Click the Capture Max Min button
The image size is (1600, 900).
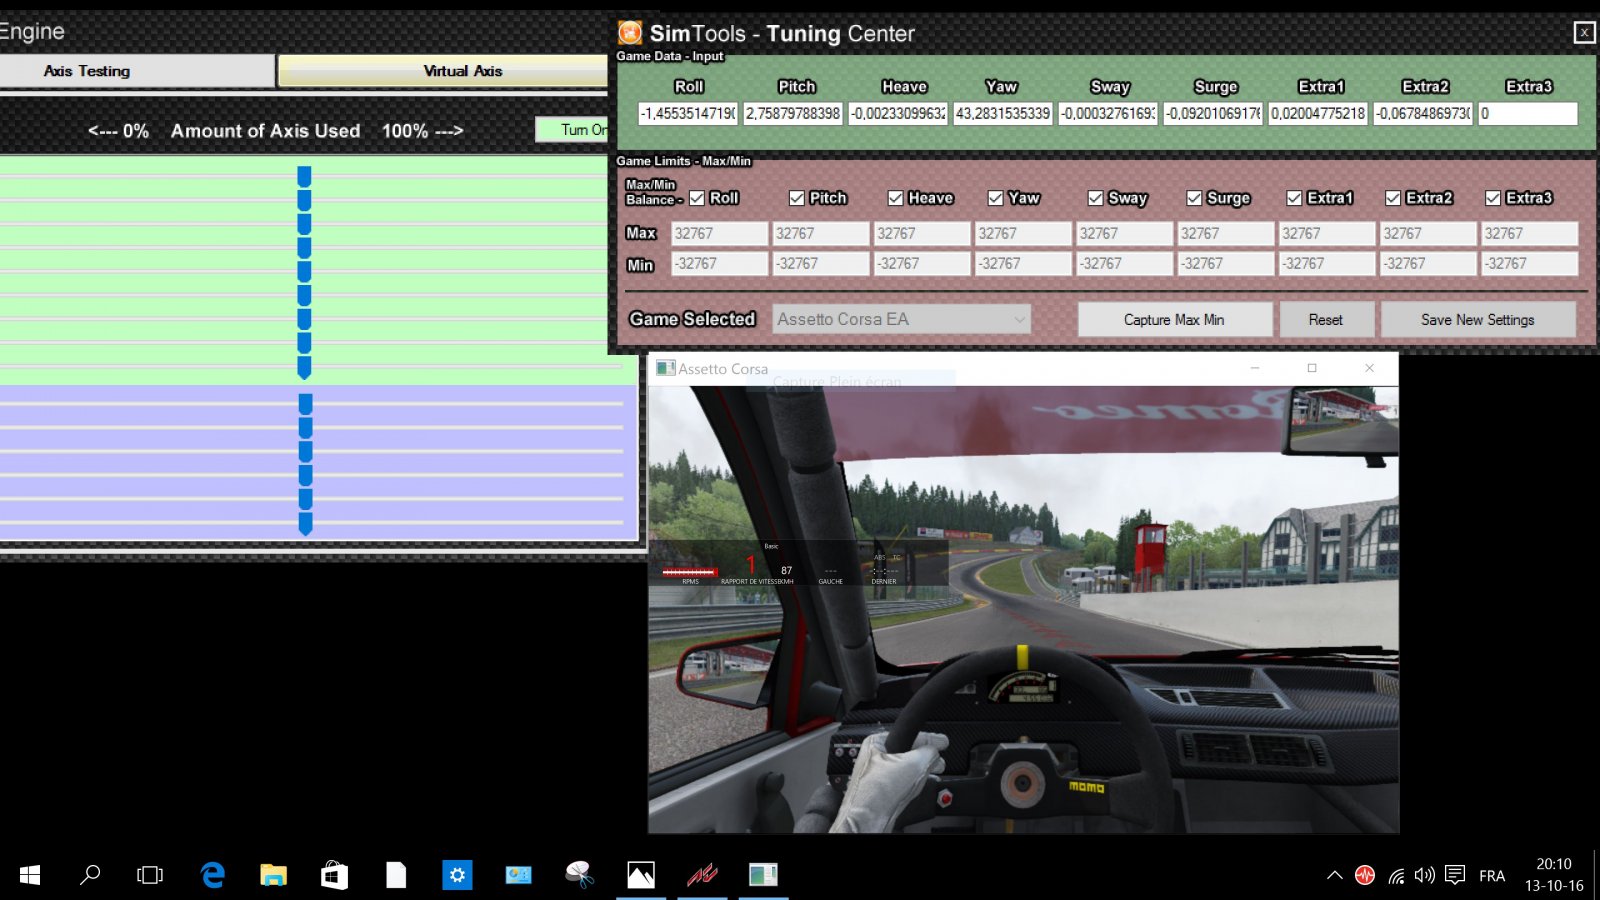[x=1174, y=319]
